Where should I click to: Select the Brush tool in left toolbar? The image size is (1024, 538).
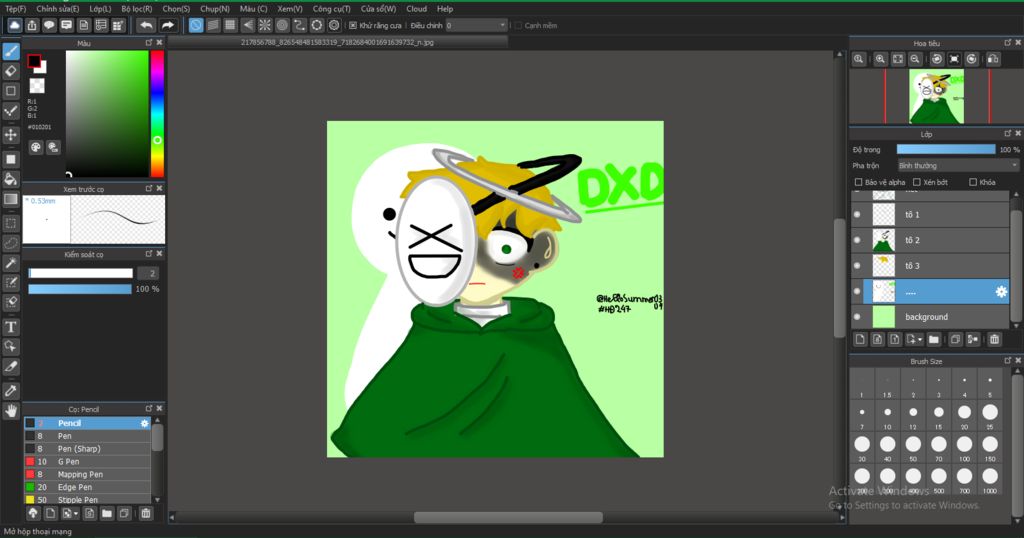(11, 51)
